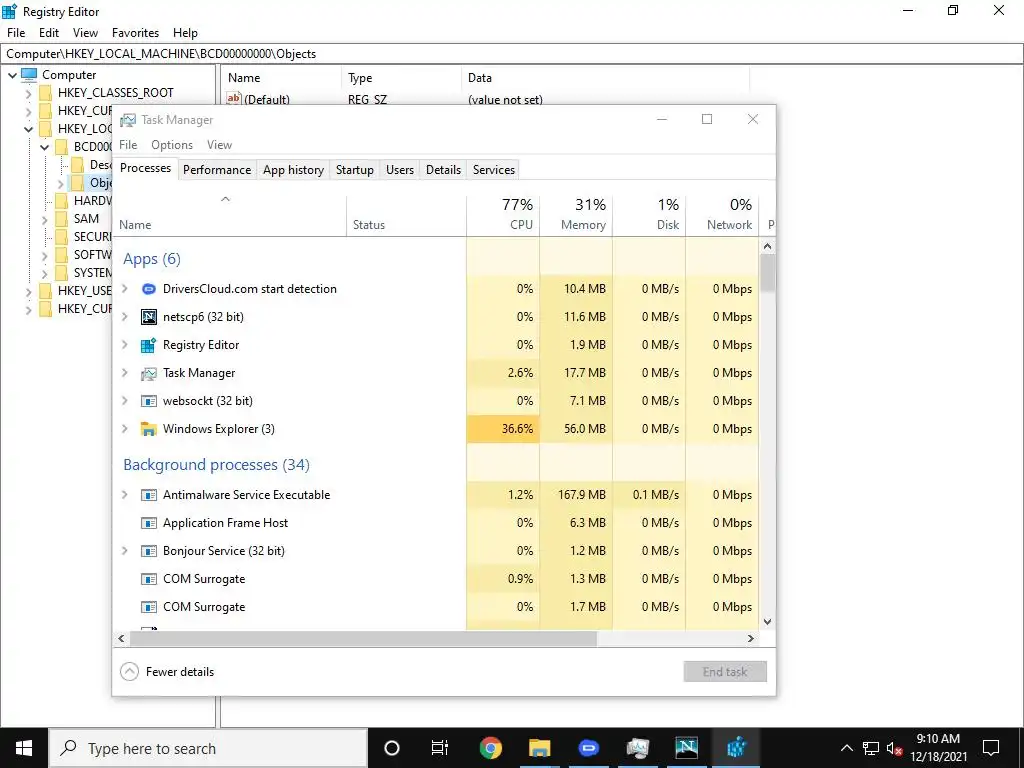This screenshot has height=768, width=1024.
Task: Click the (Default) string value icon
Action: pyautogui.click(x=234, y=99)
